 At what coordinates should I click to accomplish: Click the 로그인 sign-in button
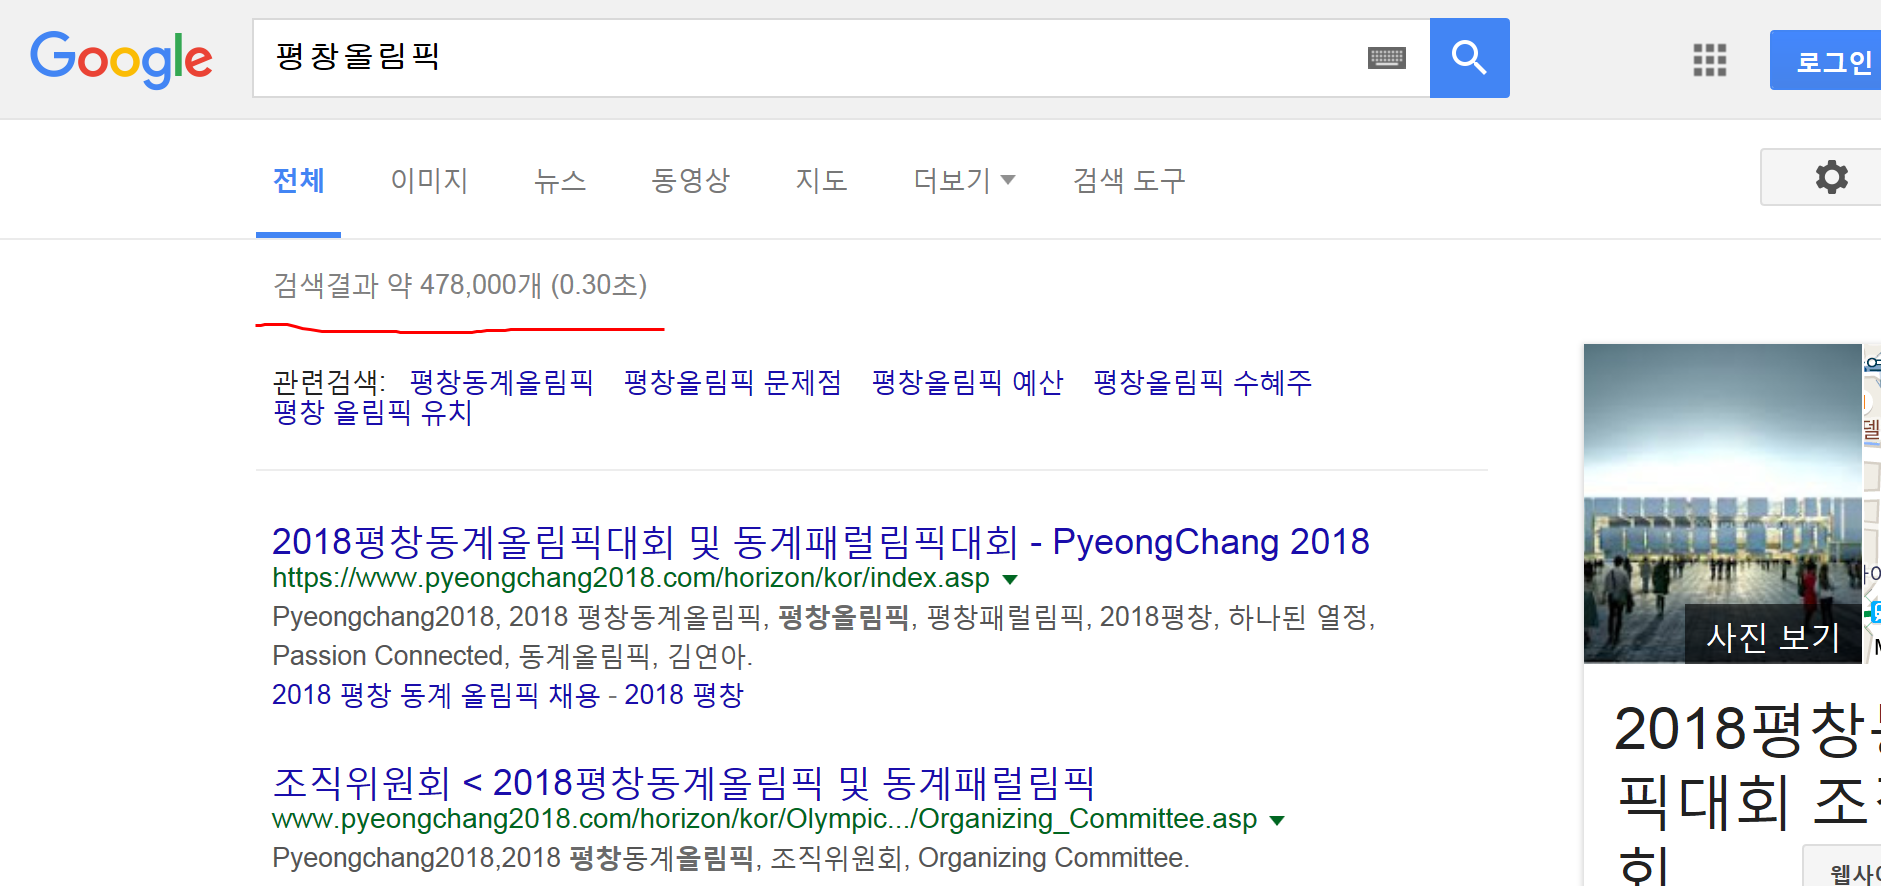1832,61
